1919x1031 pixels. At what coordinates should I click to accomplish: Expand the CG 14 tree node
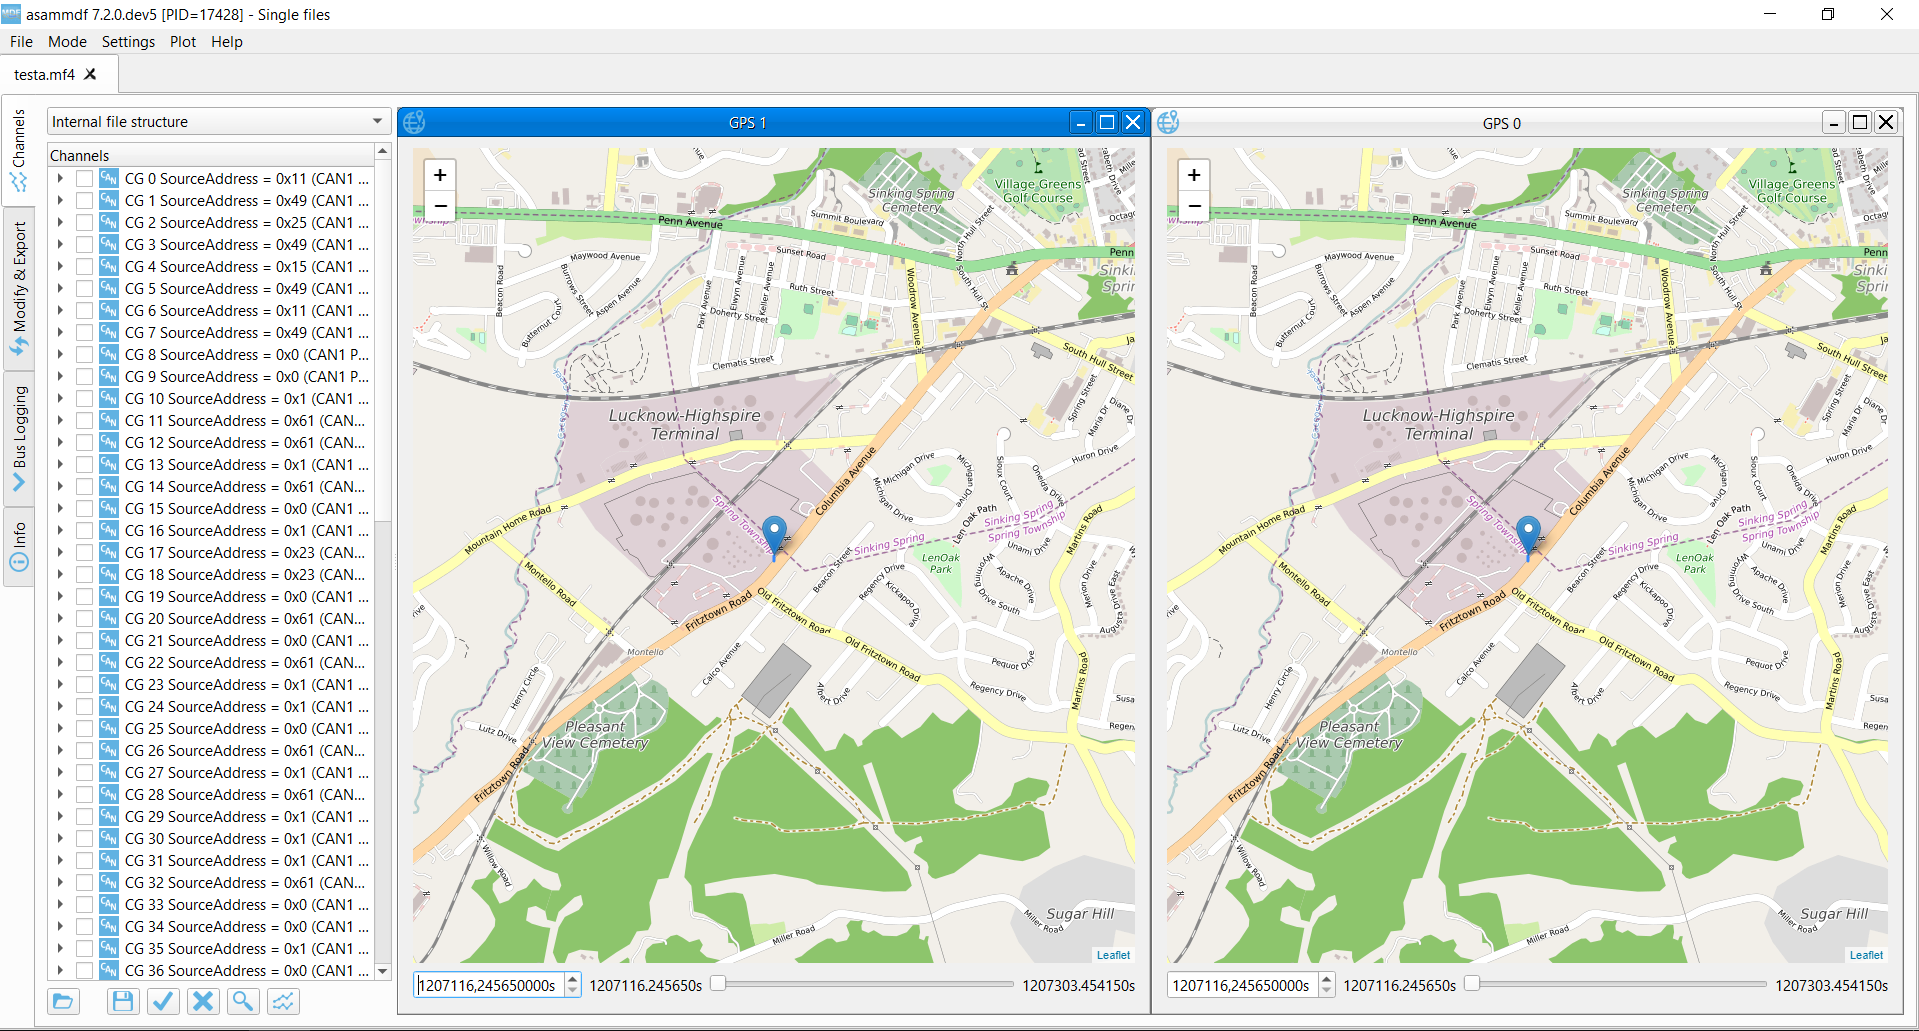pyautogui.click(x=60, y=486)
